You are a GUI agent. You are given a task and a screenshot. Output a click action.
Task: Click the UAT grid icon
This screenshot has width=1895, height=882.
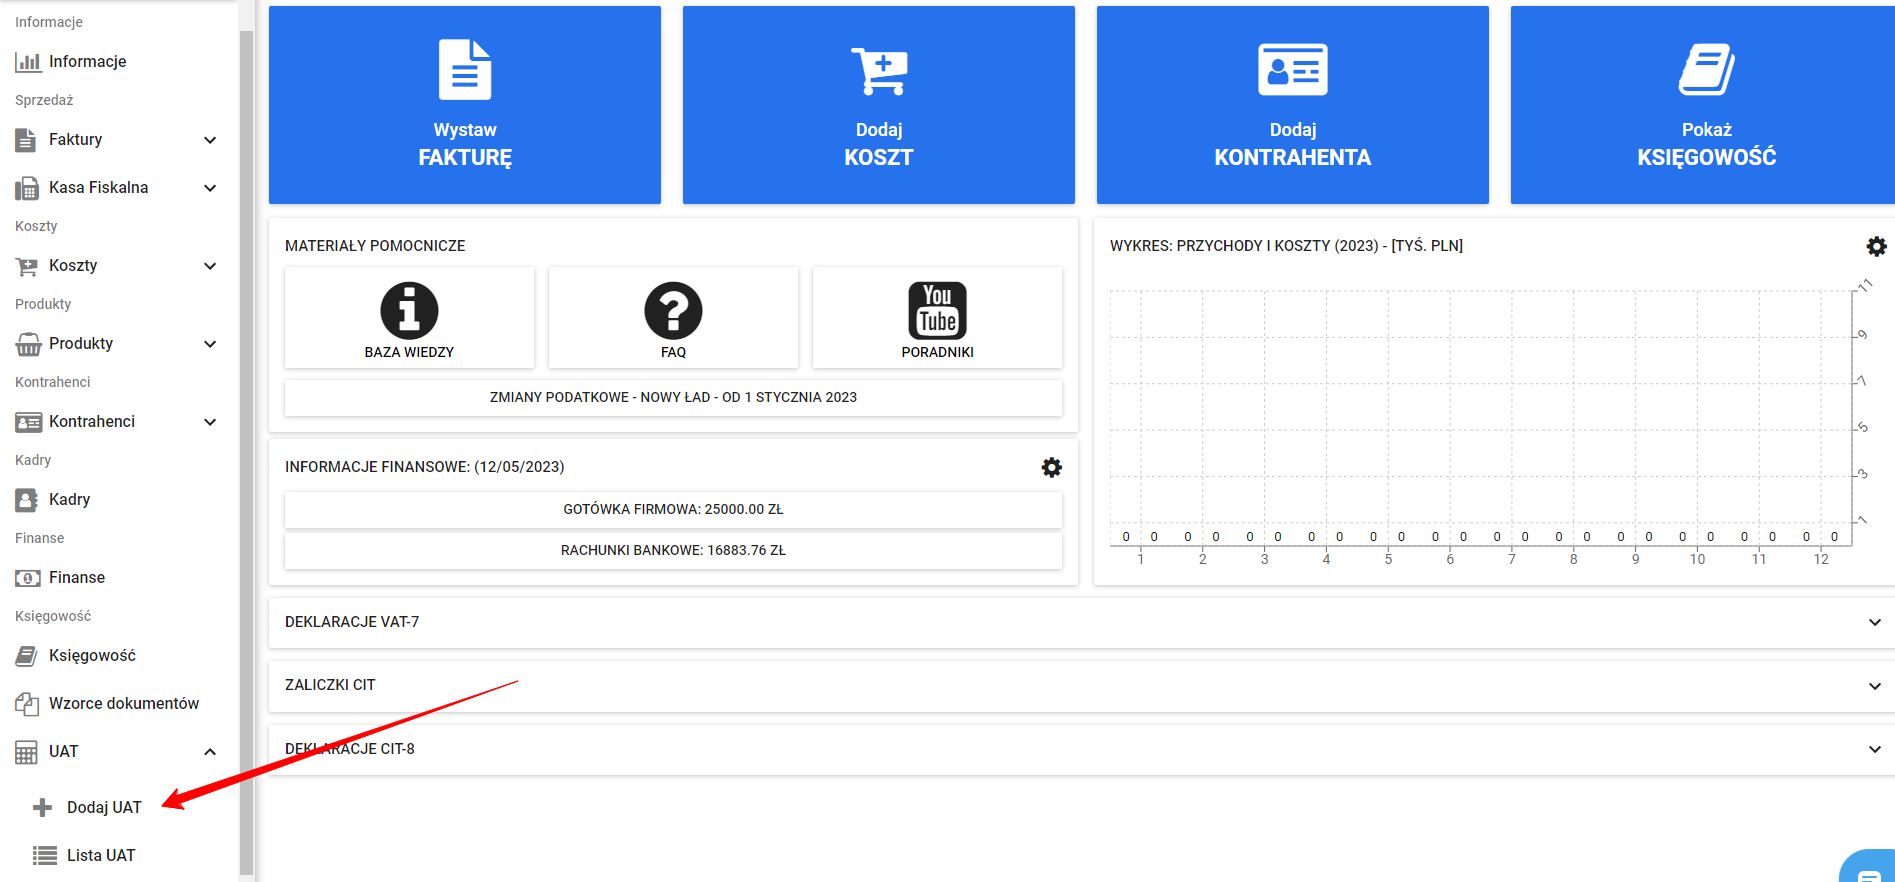27,752
